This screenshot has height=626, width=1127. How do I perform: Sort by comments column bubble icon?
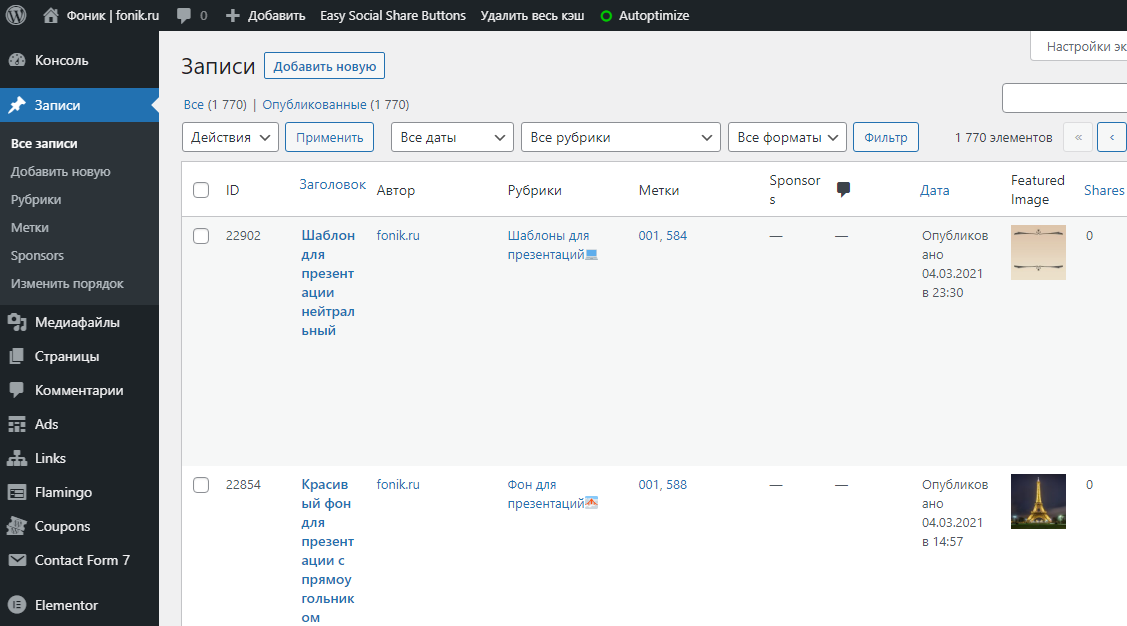[x=843, y=190]
